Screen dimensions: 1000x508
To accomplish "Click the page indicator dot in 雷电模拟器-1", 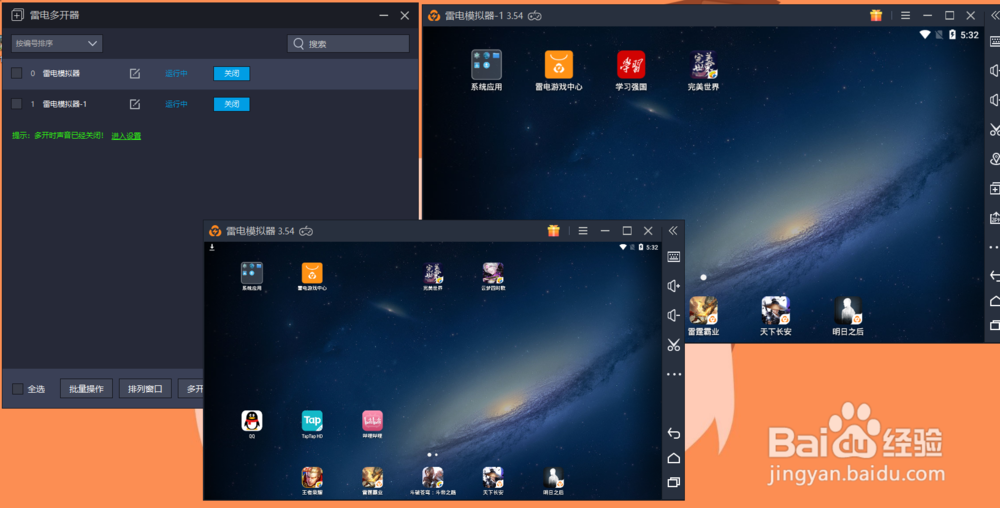I will pos(703,277).
